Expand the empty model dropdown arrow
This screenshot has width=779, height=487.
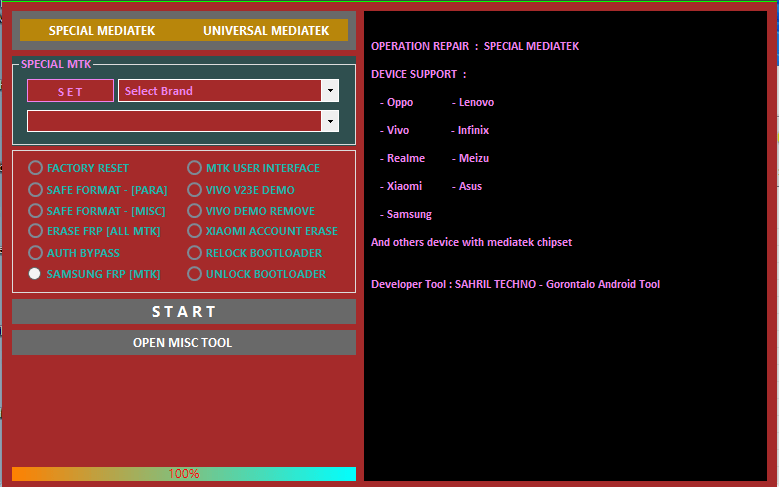pos(330,121)
